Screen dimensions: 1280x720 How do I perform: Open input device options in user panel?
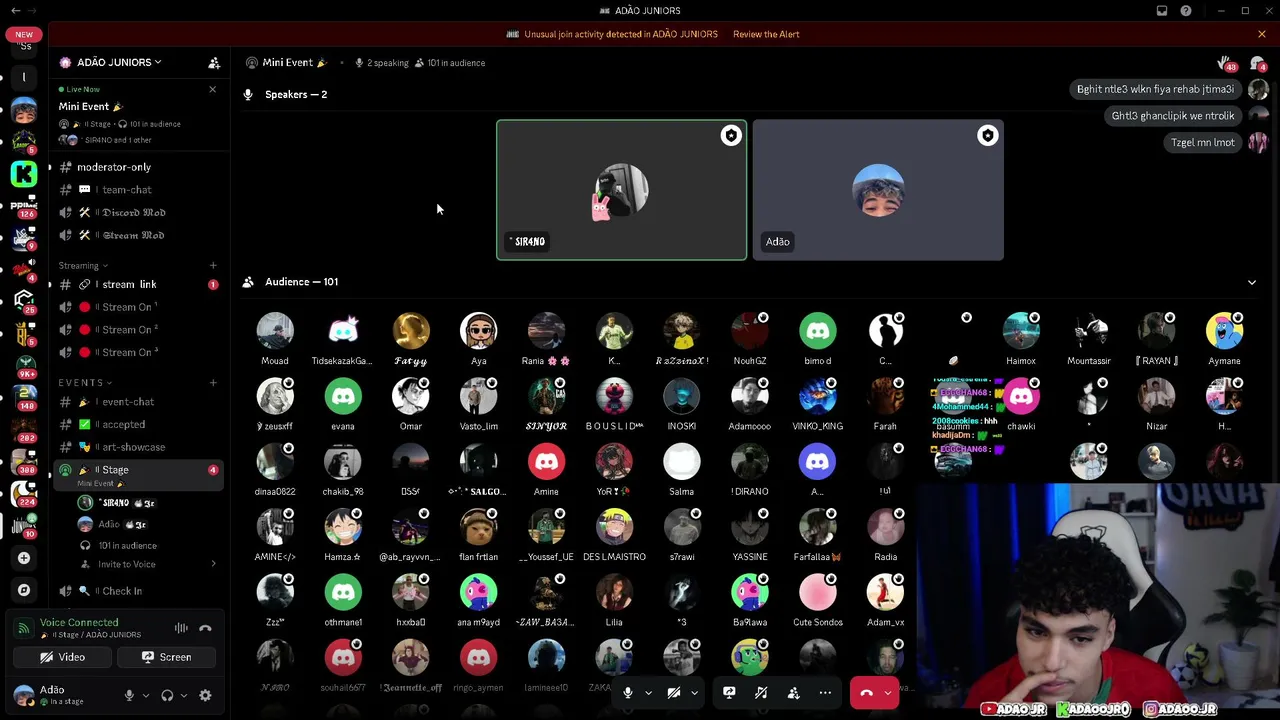(146, 696)
